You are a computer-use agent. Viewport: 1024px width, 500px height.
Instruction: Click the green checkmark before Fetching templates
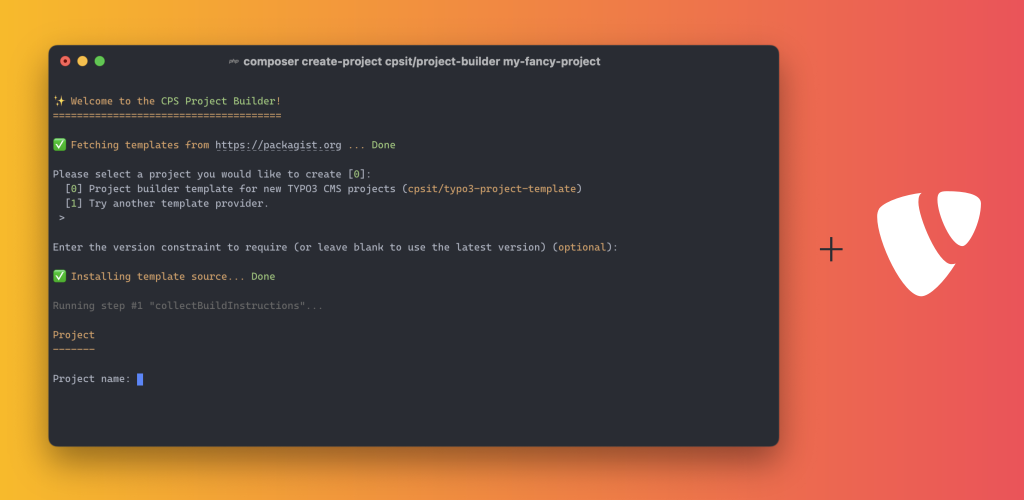click(59, 145)
